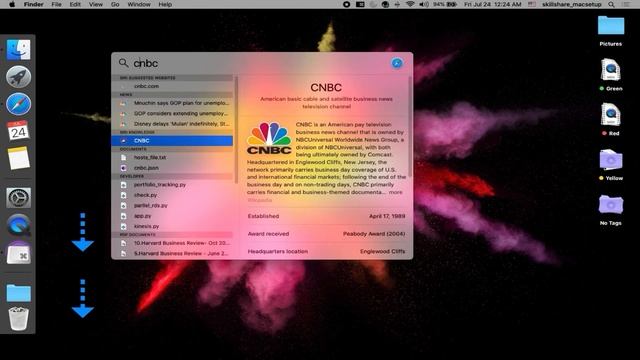Image resolution: width=640 pixels, height=360 pixels.
Task: Select the cnbc.json document result
Action: click(172, 168)
